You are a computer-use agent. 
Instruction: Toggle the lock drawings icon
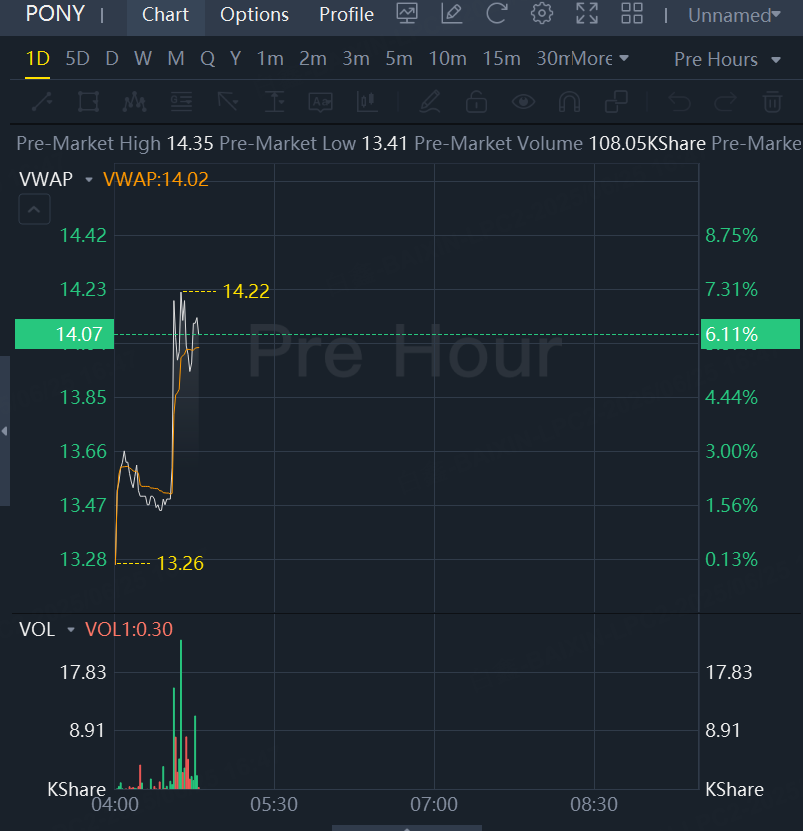pyautogui.click(x=476, y=101)
